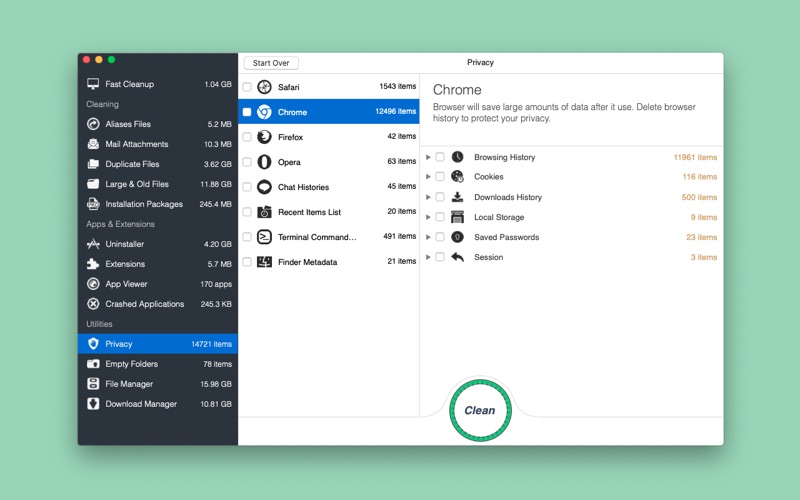
Task: Click the Terminal Command icon
Action: 264,237
